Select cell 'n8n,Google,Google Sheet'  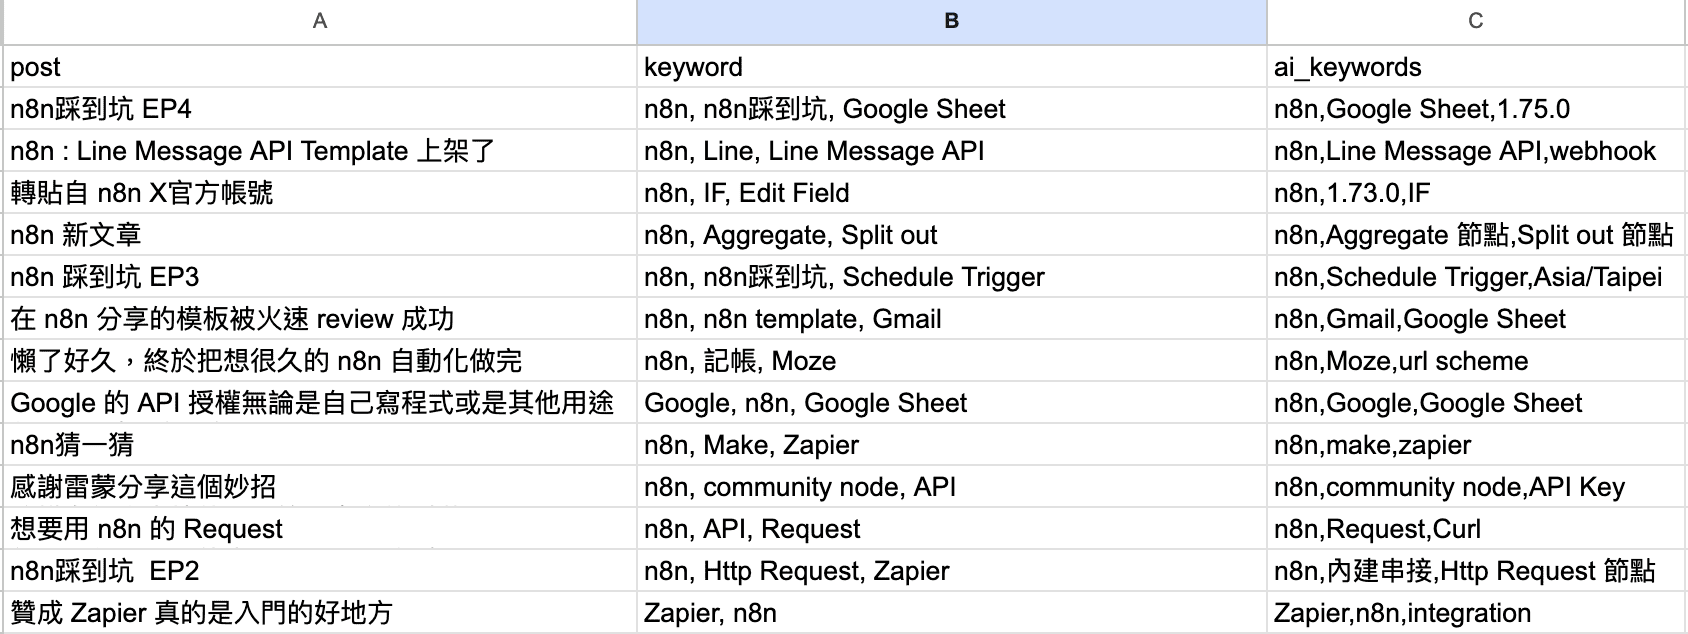pyautogui.click(x=1475, y=403)
